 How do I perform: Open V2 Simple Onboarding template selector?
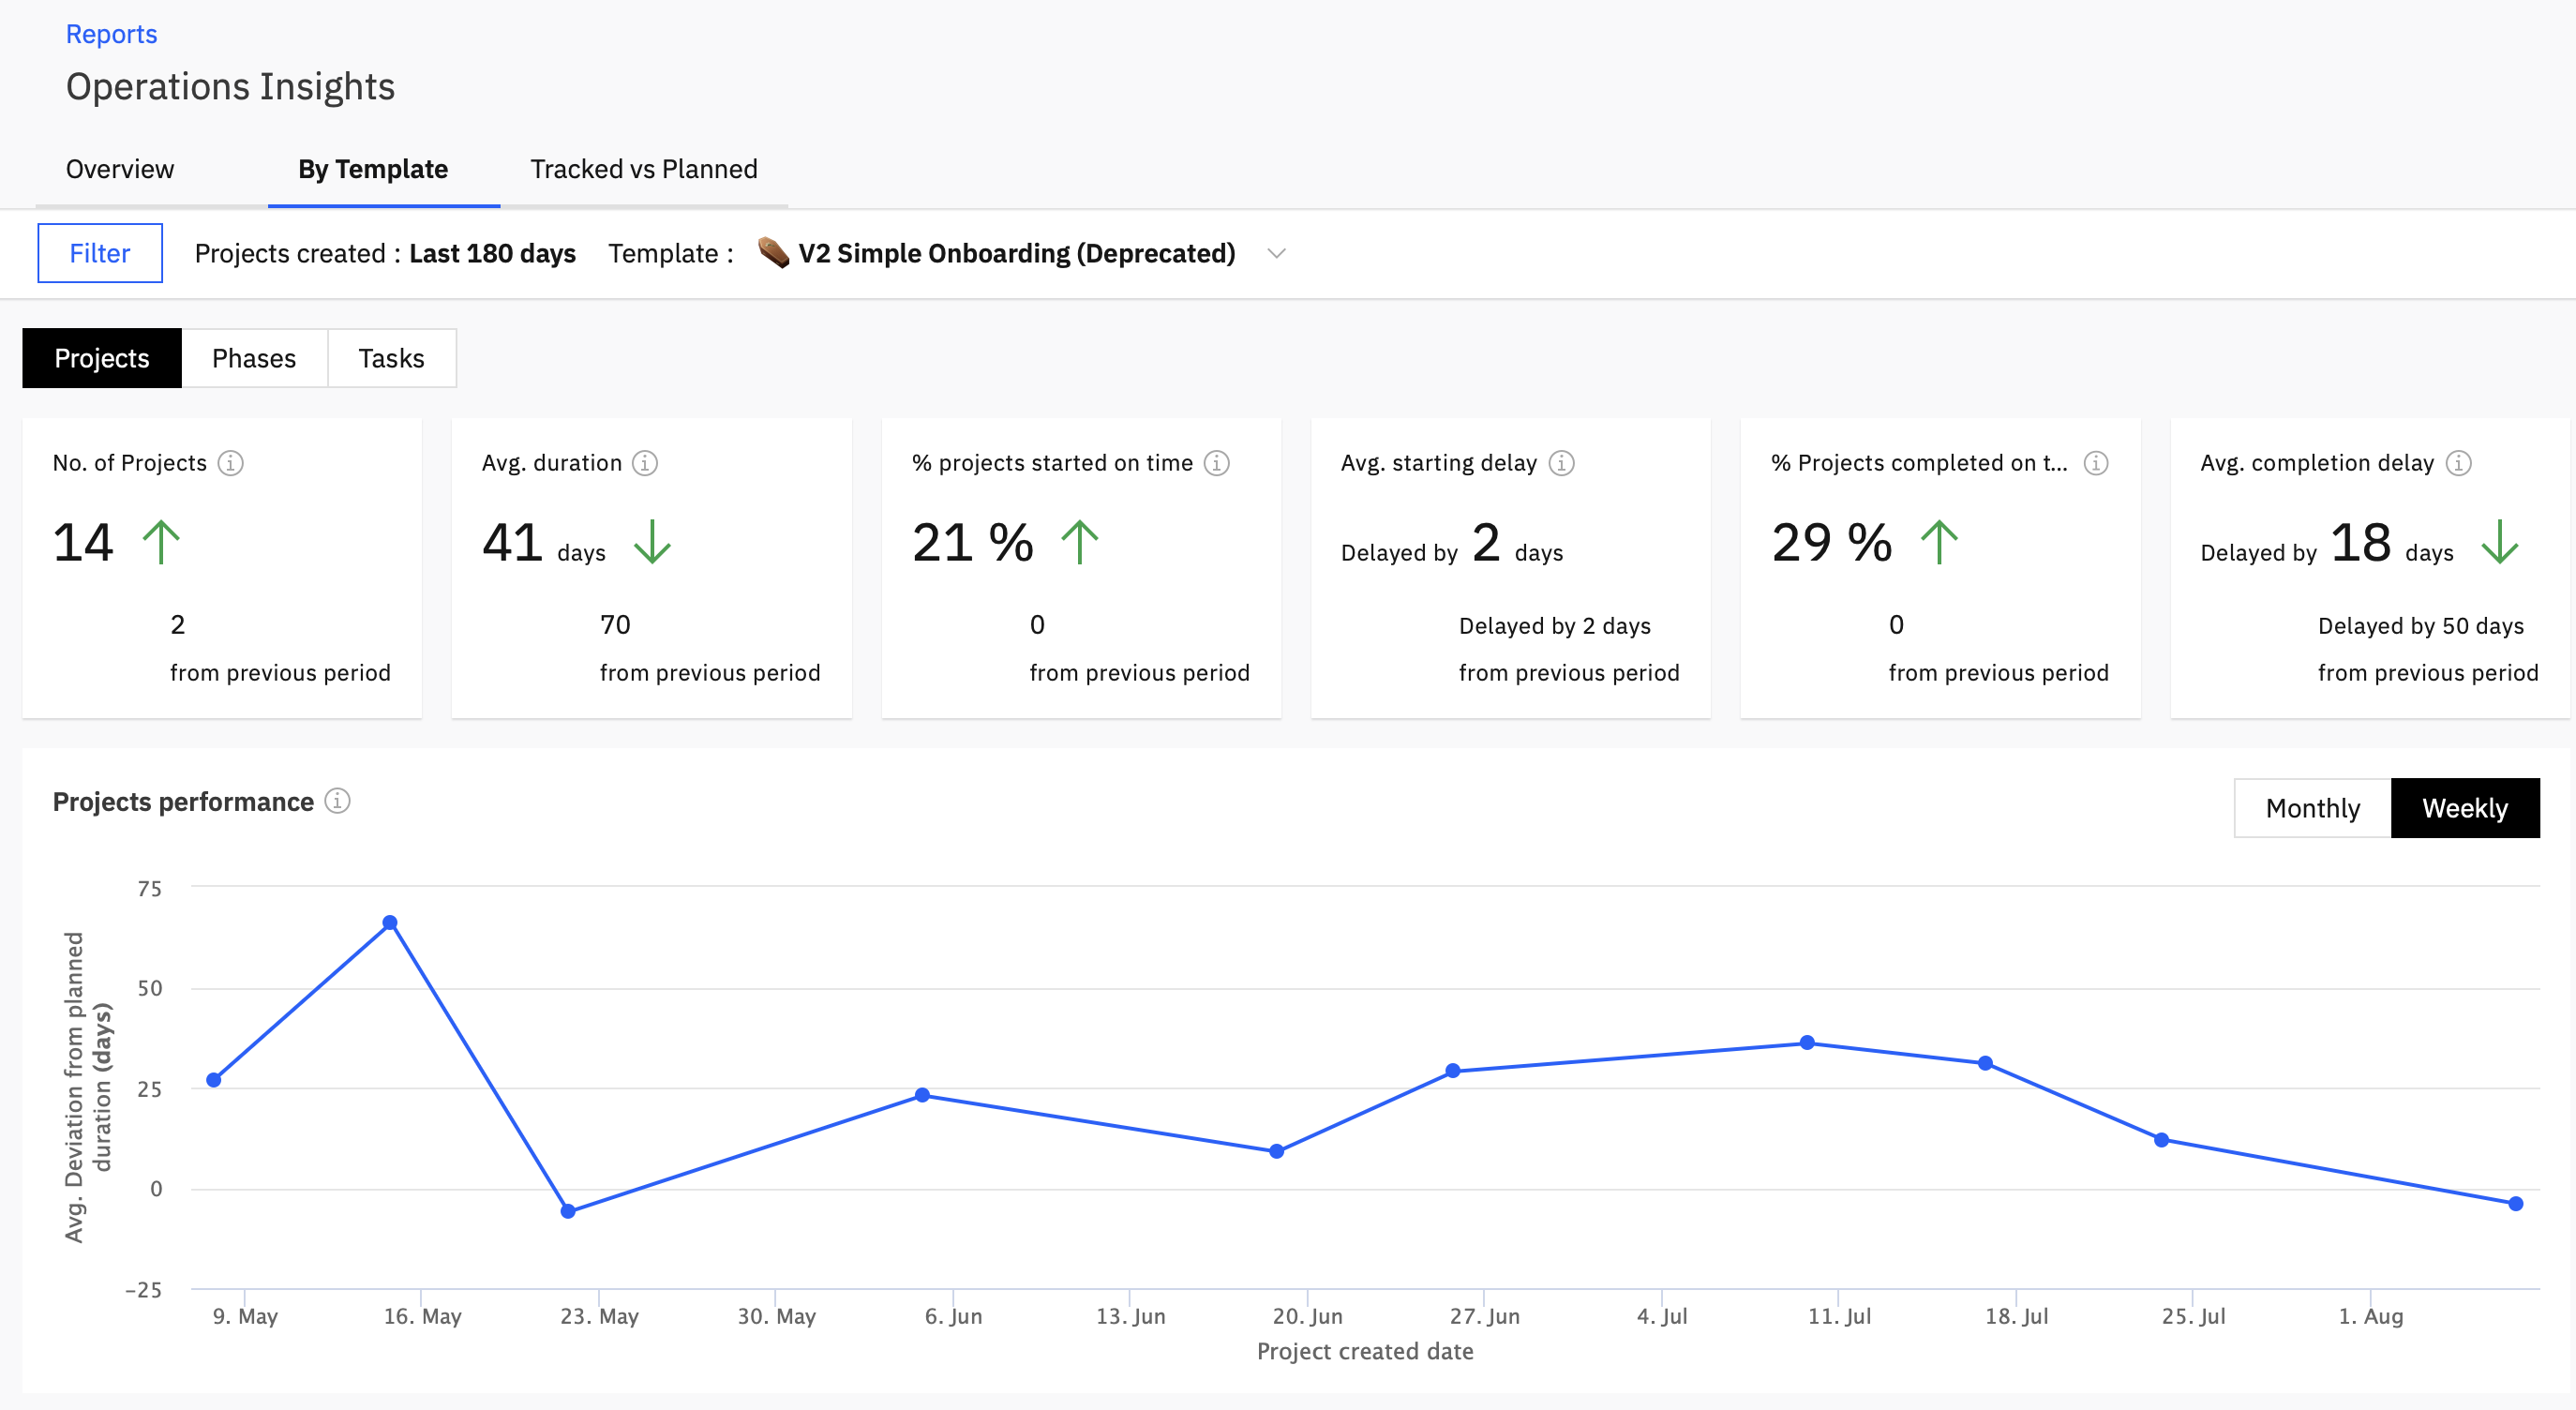(x=1016, y=254)
